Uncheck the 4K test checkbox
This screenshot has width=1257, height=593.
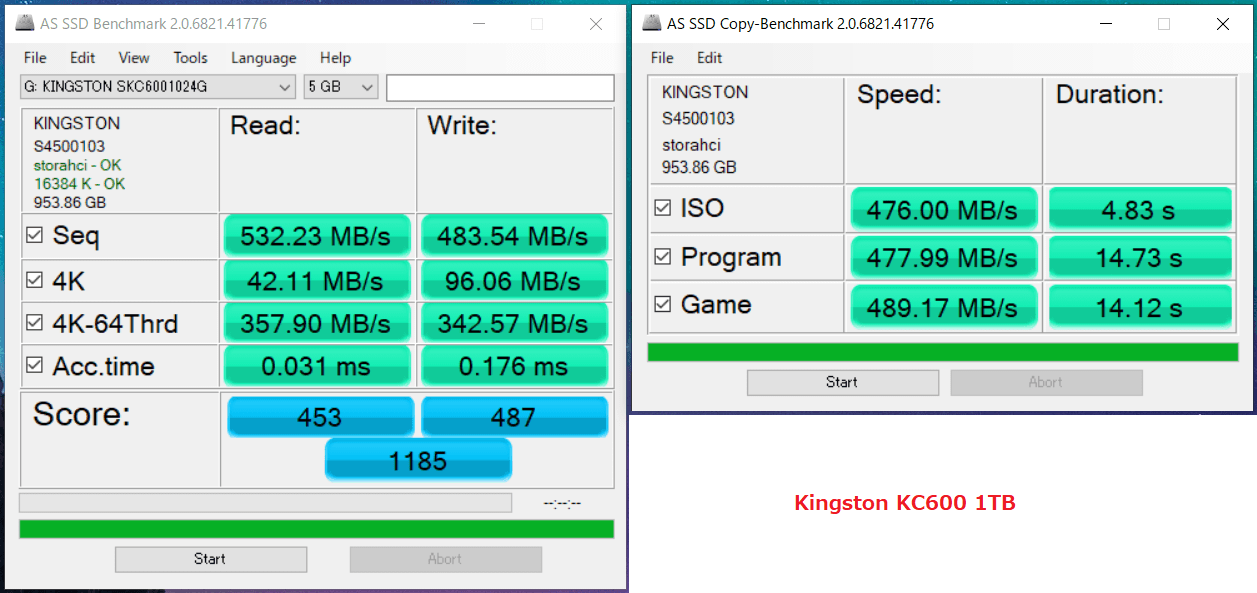pyautogui.click(x=35, y=281)
